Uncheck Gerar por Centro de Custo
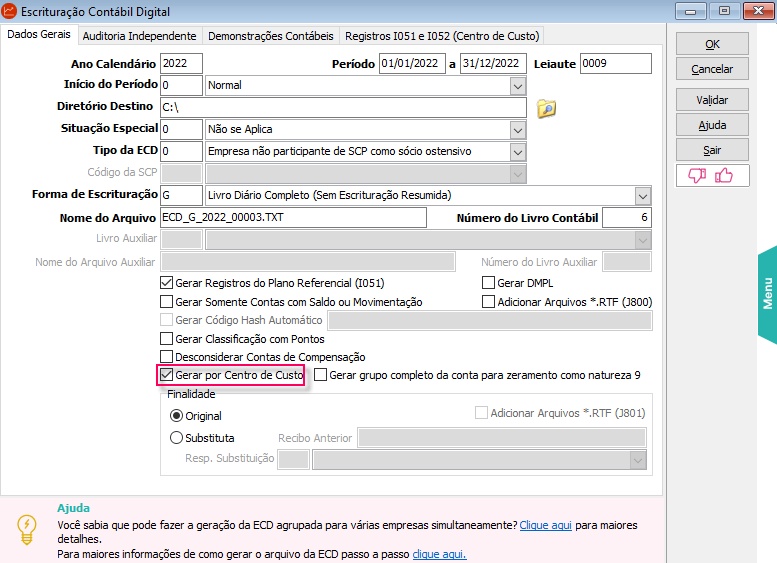 [x=166, y=375]
